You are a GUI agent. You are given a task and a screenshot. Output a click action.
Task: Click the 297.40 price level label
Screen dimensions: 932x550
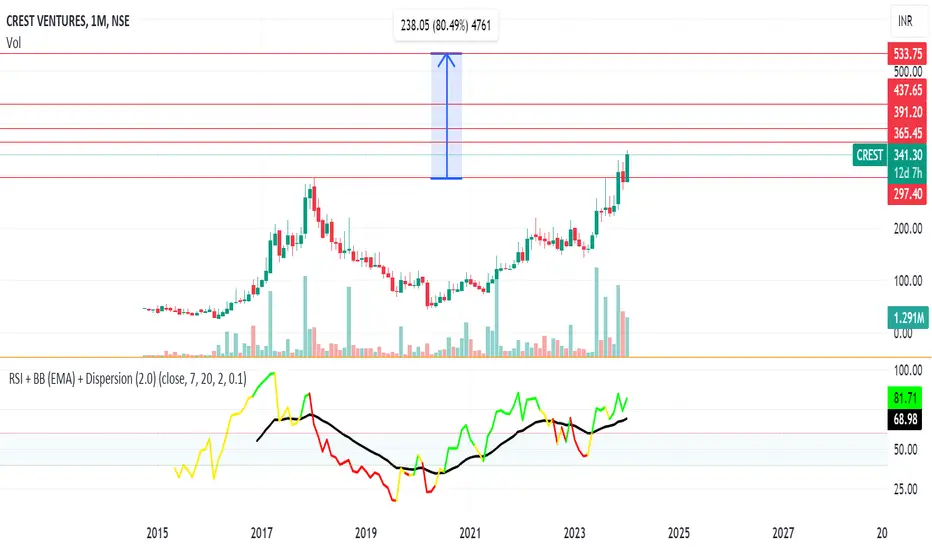(x=907, y=194)
